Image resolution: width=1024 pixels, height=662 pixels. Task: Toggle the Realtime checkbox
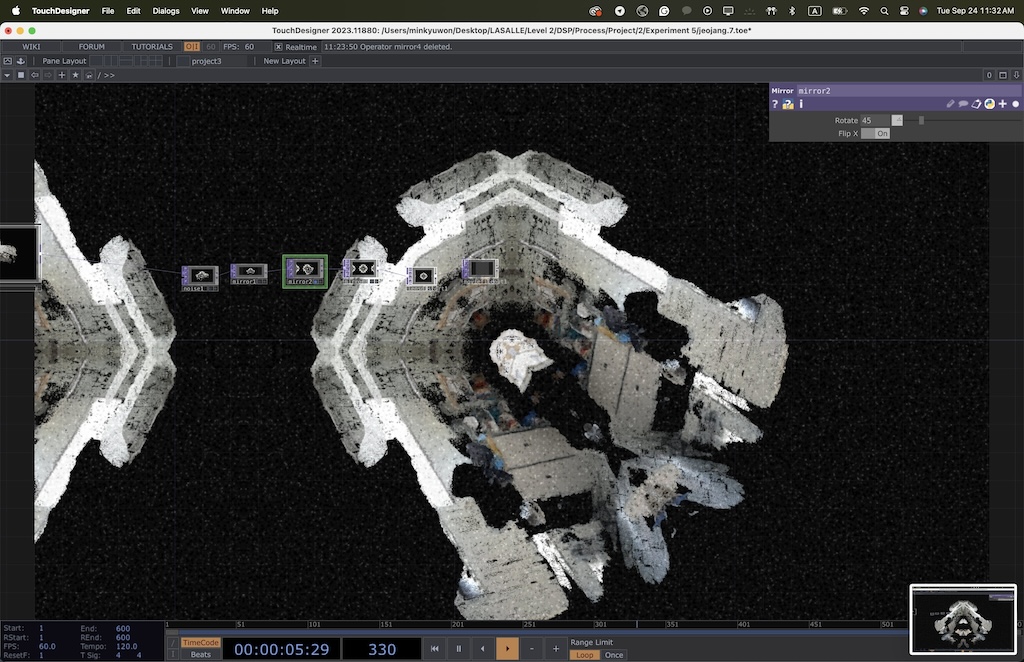pos(279,47)
